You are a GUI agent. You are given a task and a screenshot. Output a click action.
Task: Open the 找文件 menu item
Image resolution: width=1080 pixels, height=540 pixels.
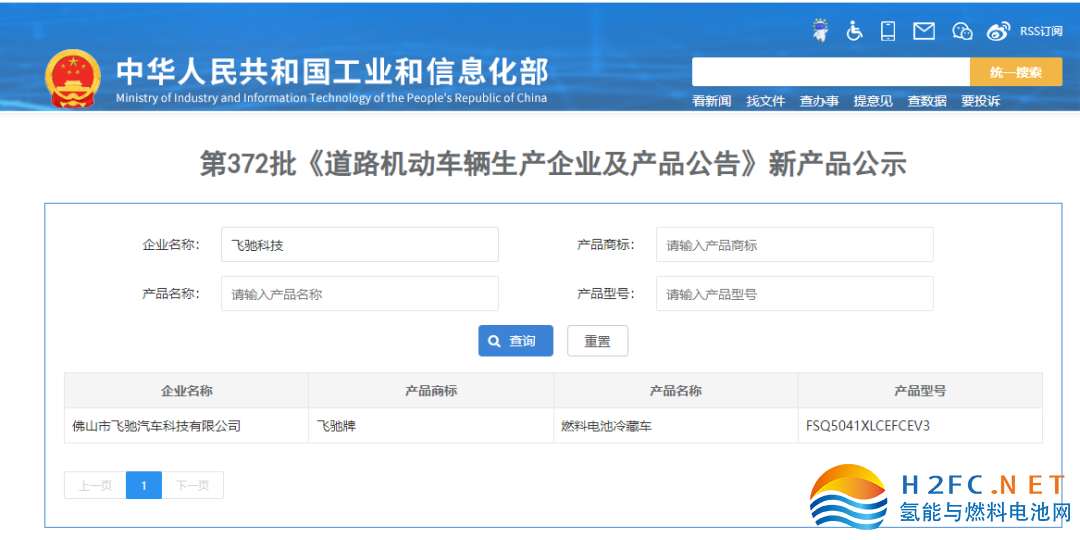coord(765,101)
